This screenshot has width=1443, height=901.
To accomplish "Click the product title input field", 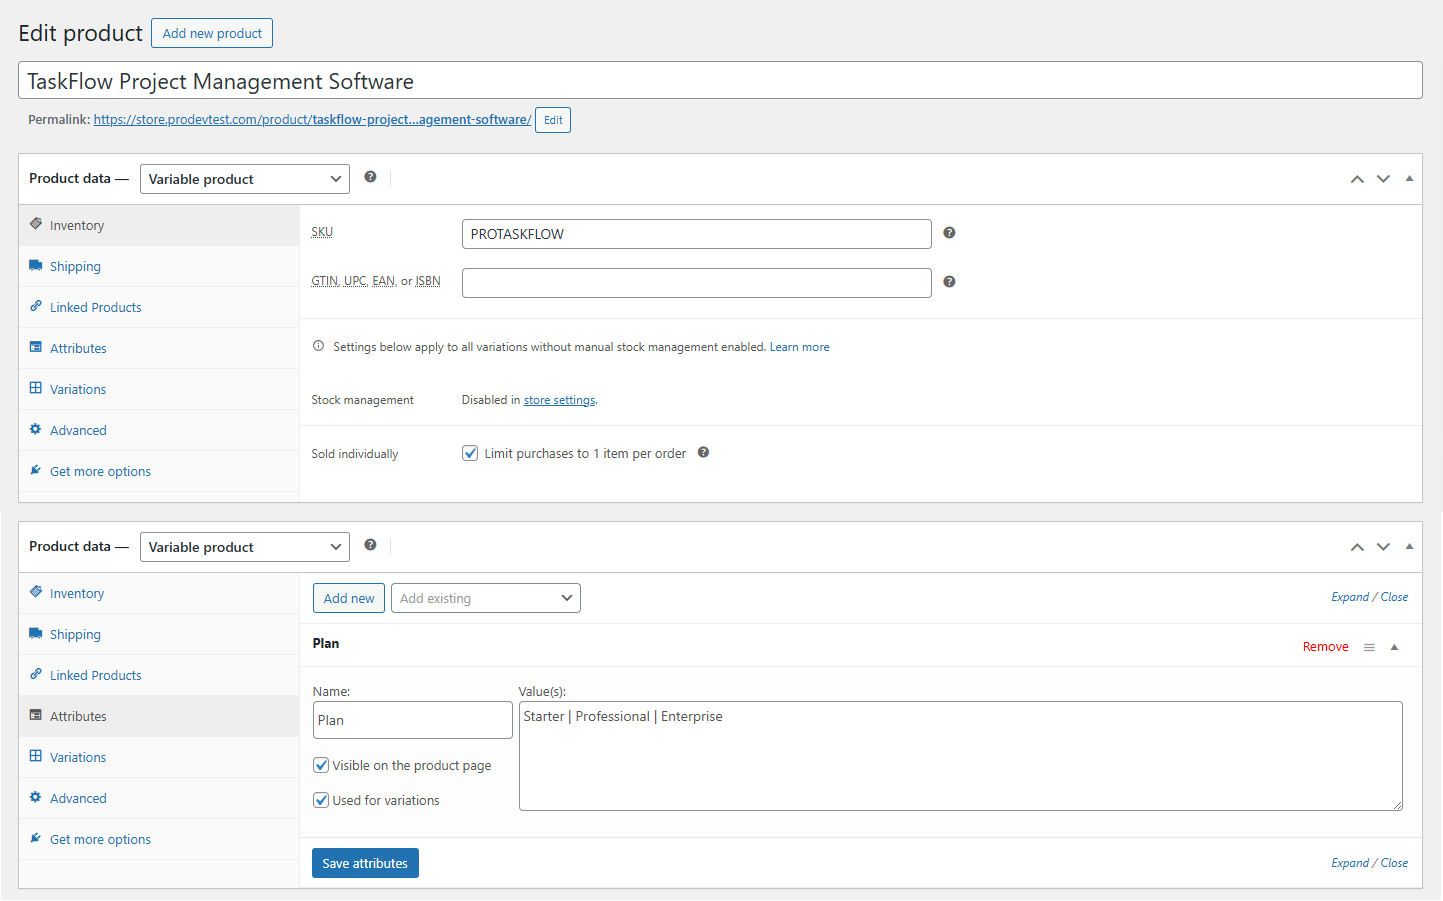I will point(720,80).
